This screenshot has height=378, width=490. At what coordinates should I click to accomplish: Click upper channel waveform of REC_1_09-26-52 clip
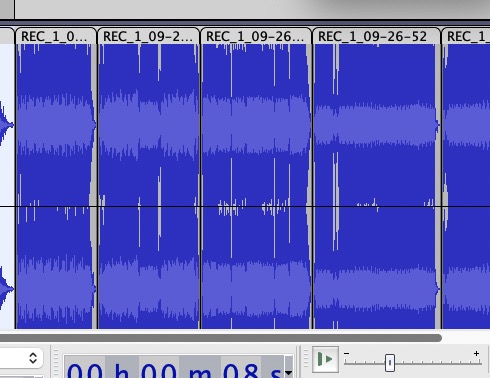click(376, 125)
